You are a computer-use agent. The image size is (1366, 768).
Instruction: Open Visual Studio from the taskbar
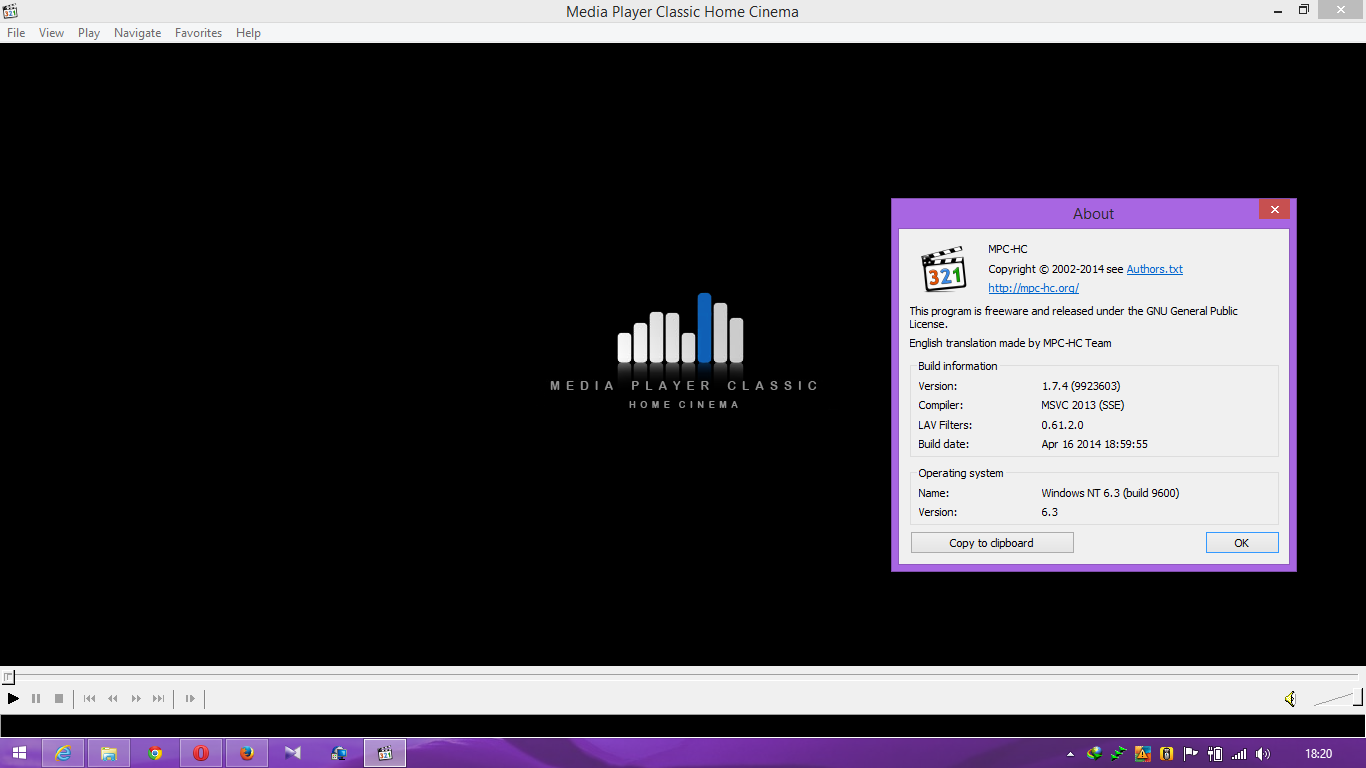coord(293,753)
